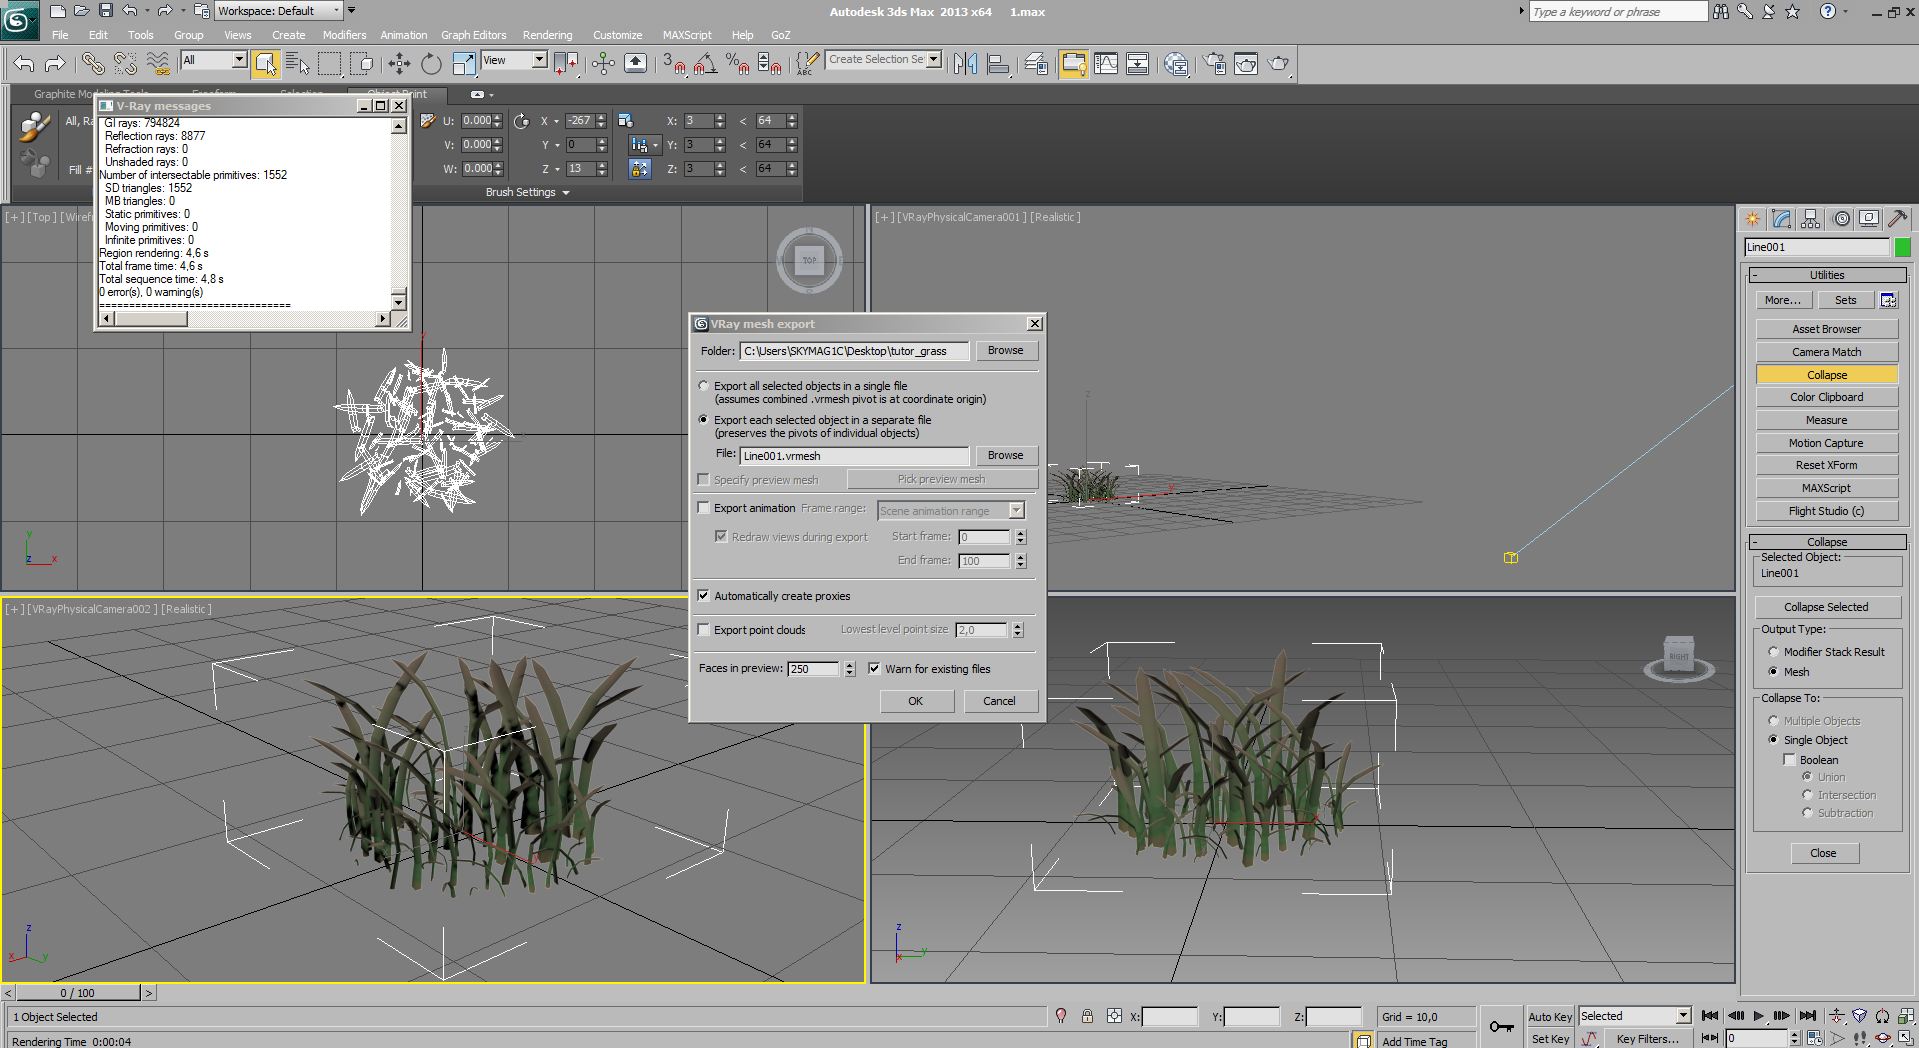This screenshot has width=1919, height=1048.
Task: Select Export all selected objects in single file
Action: pos(704,386)
